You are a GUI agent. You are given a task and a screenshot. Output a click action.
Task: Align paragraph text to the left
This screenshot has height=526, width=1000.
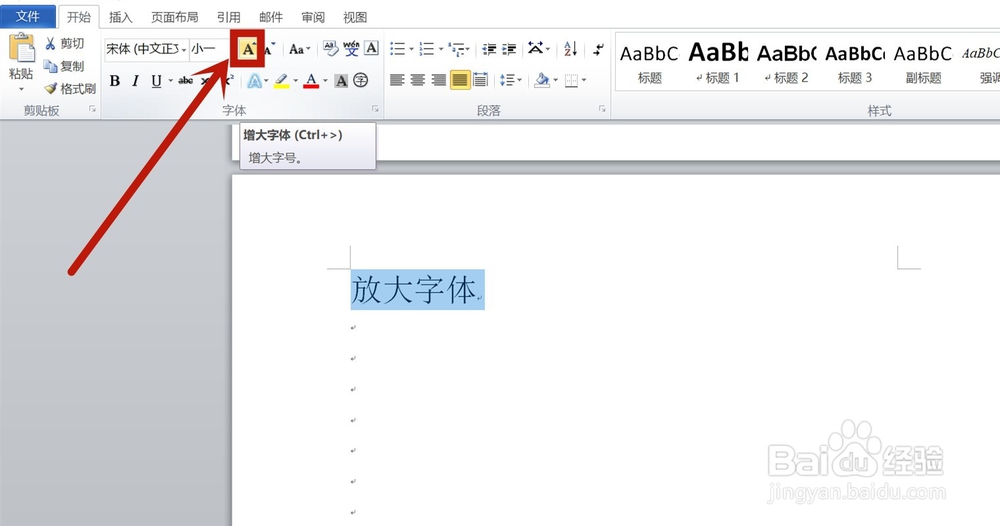(x=397, y=80)
